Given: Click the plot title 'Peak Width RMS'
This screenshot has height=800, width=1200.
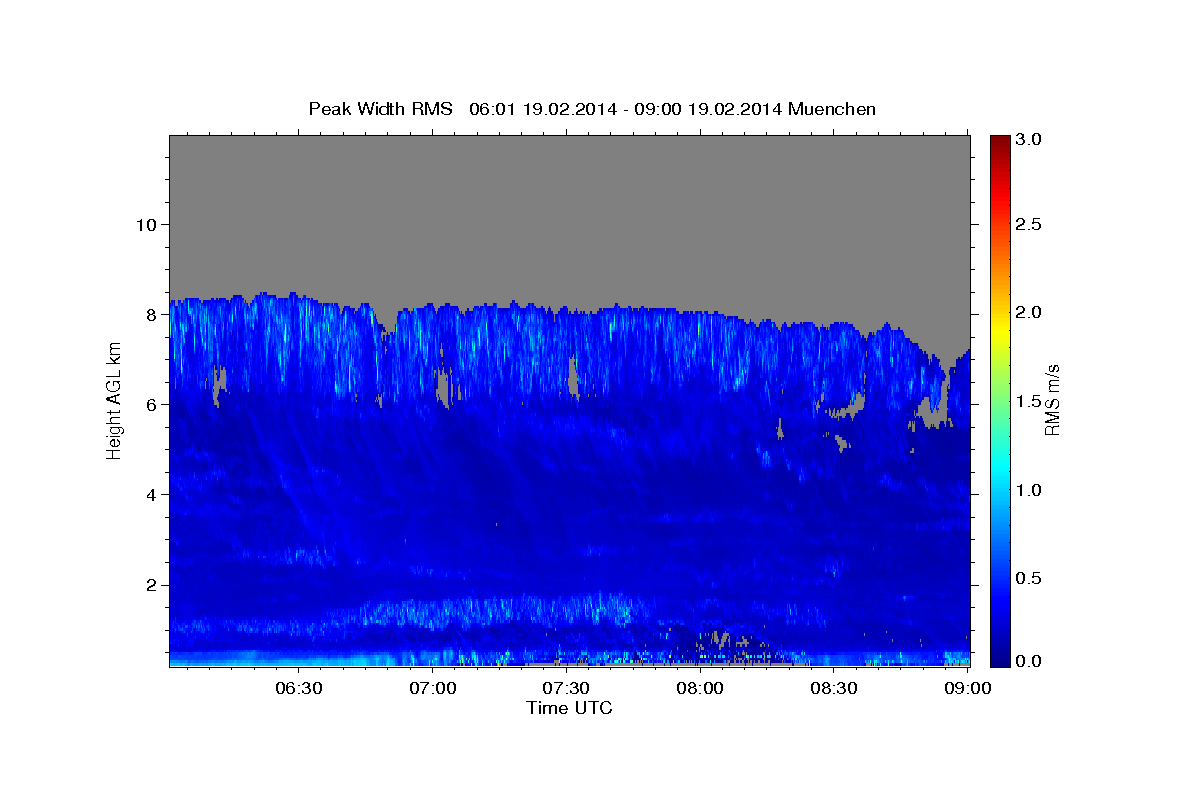Looking at the screenshot, I should [380, 109].
